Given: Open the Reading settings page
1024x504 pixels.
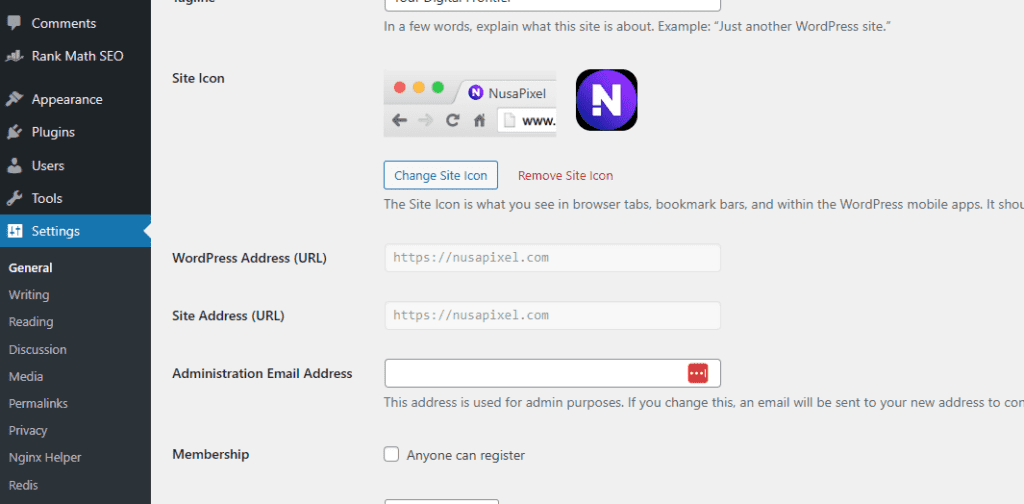Looking at the screenshot, I should coord(31,322).
